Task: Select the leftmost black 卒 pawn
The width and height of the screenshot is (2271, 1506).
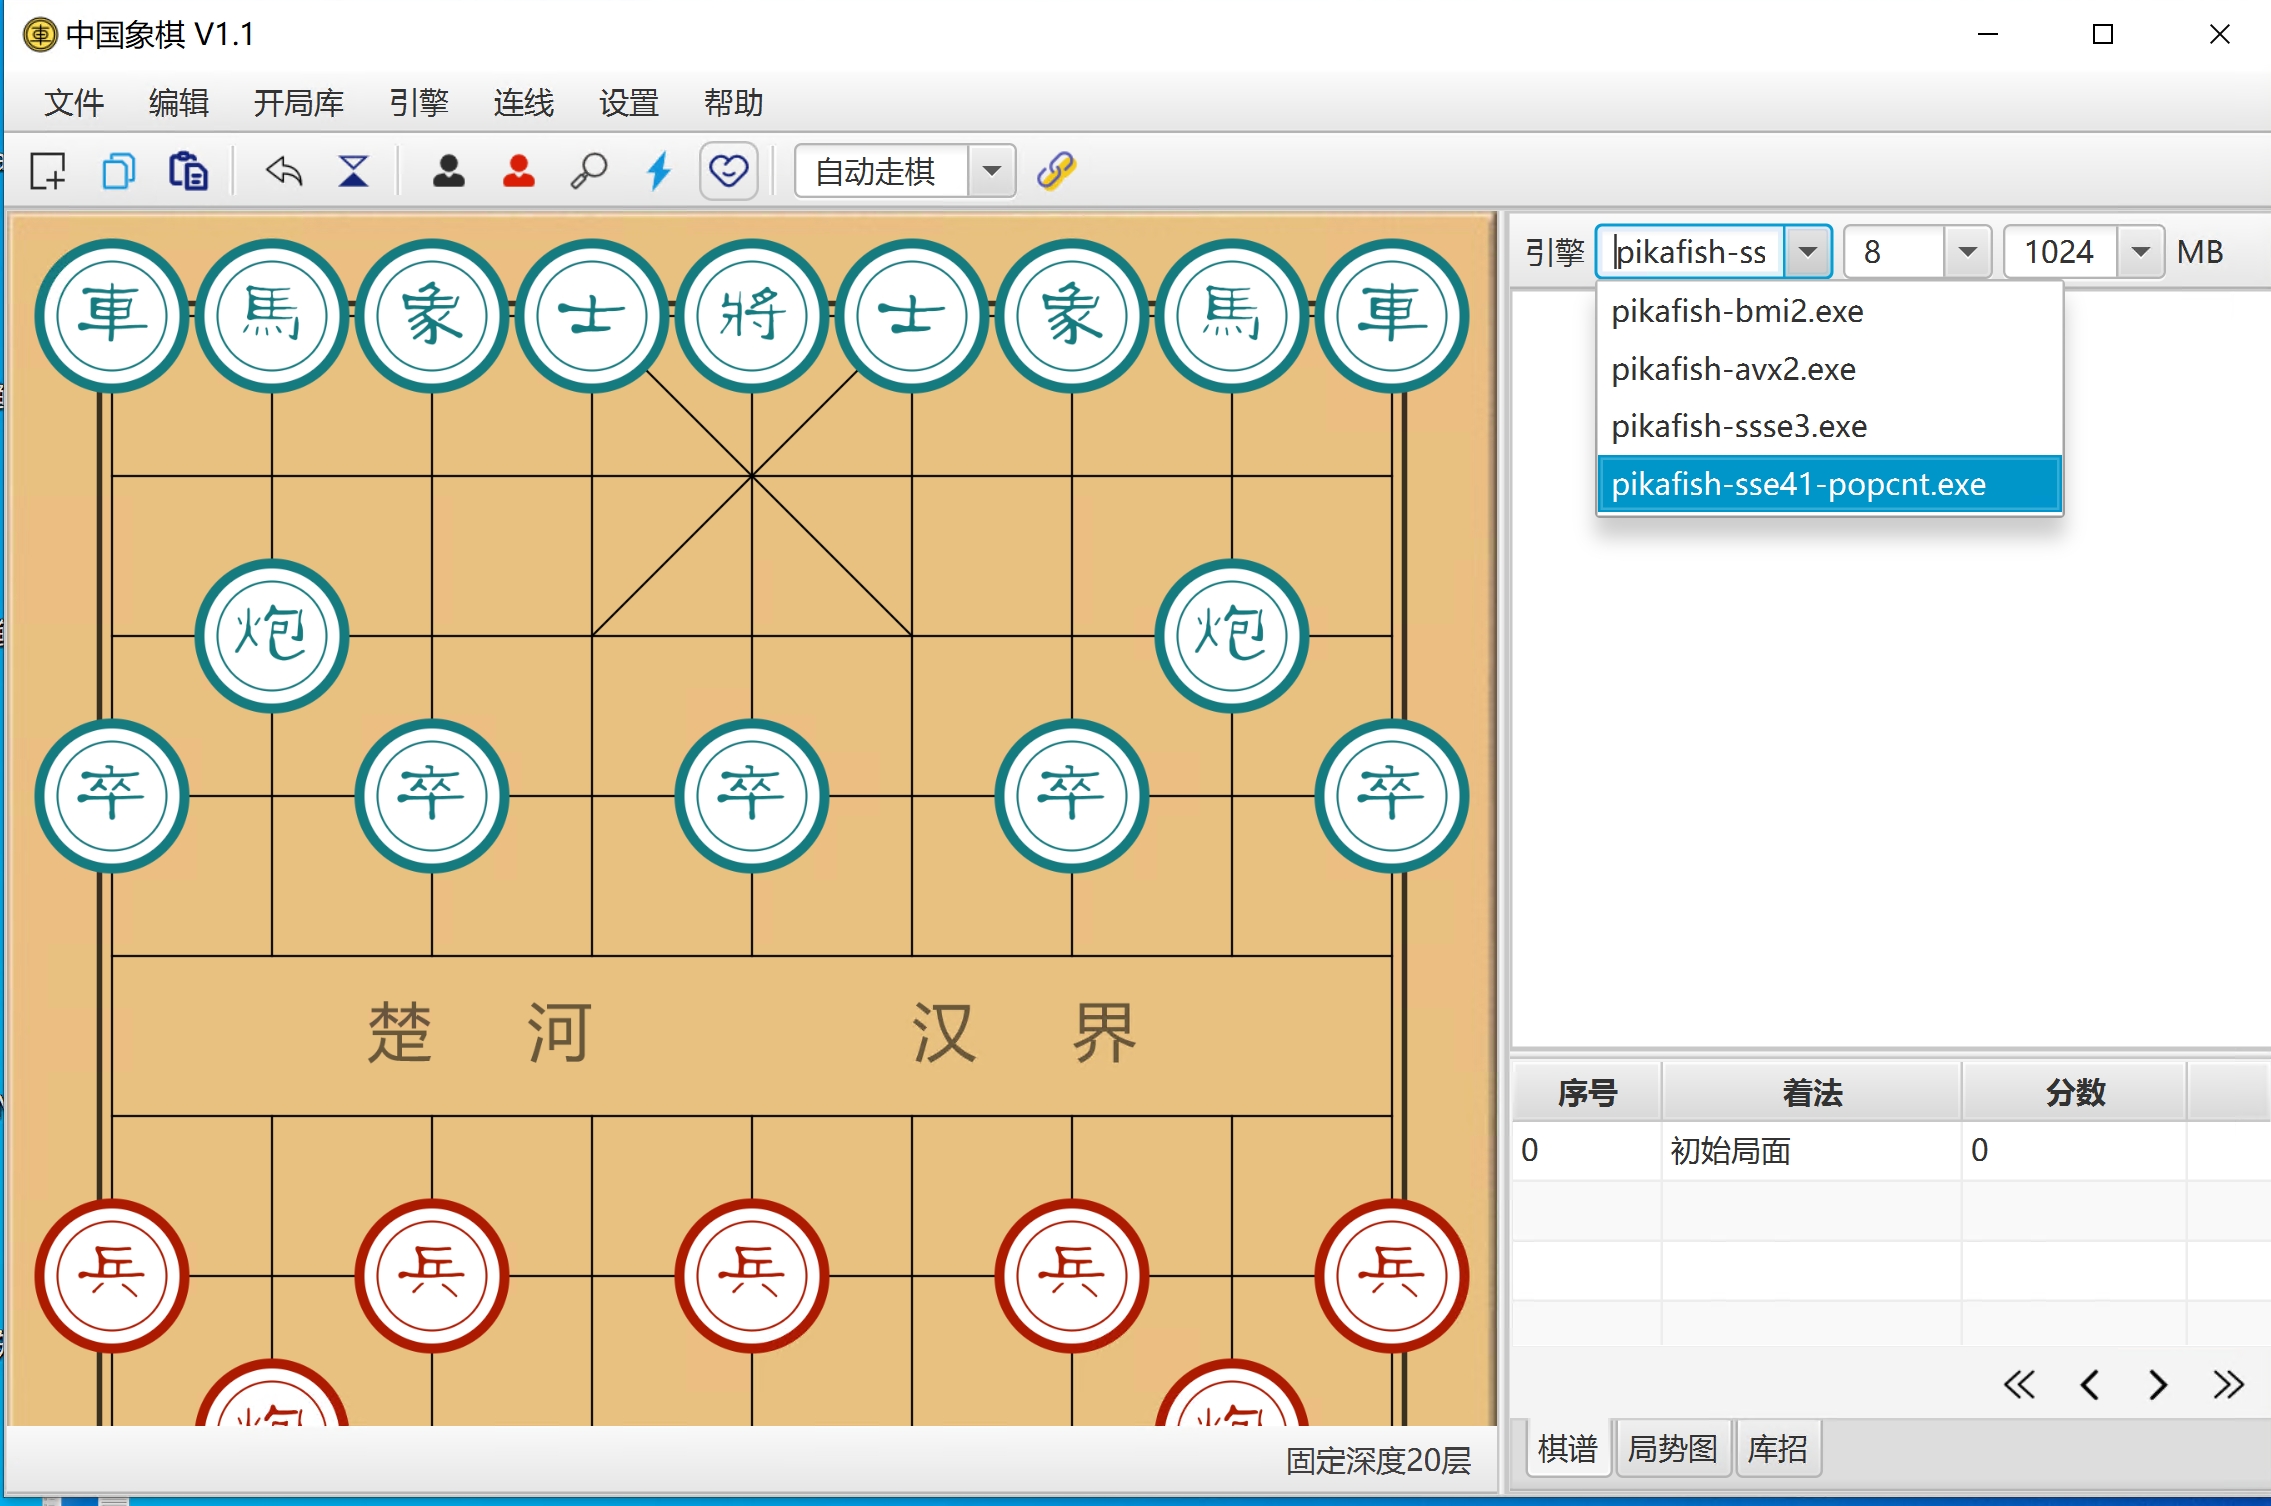Action: 112,796
